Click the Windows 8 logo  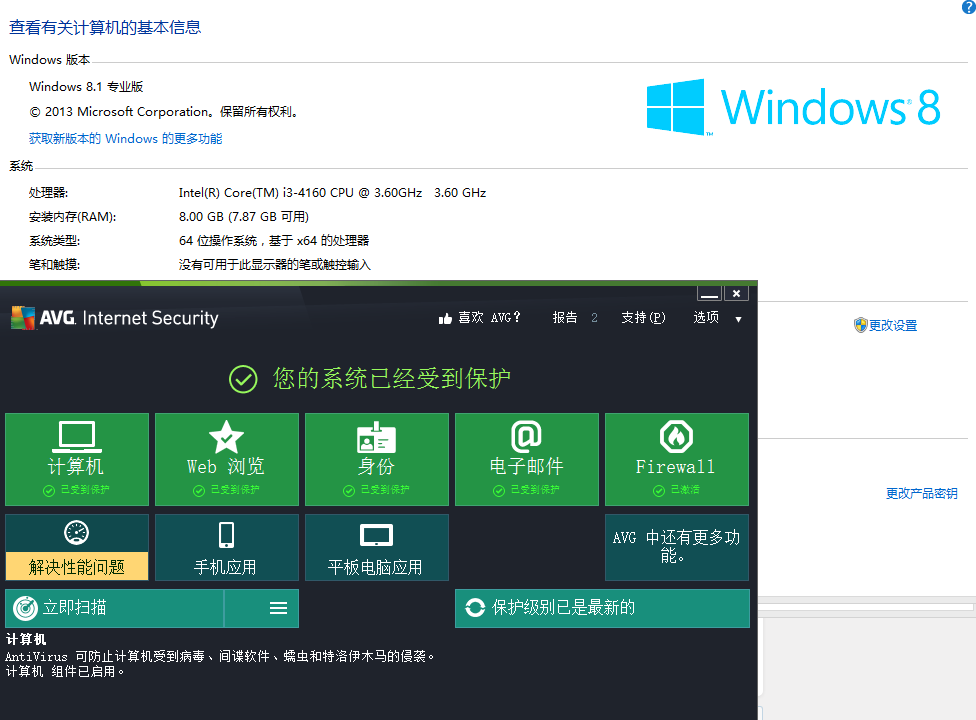[x=794, y=107]
